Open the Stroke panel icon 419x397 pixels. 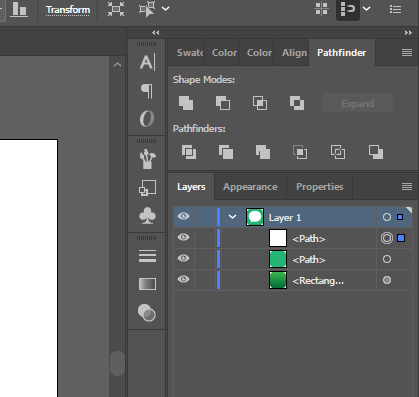[x=147, y=256]
